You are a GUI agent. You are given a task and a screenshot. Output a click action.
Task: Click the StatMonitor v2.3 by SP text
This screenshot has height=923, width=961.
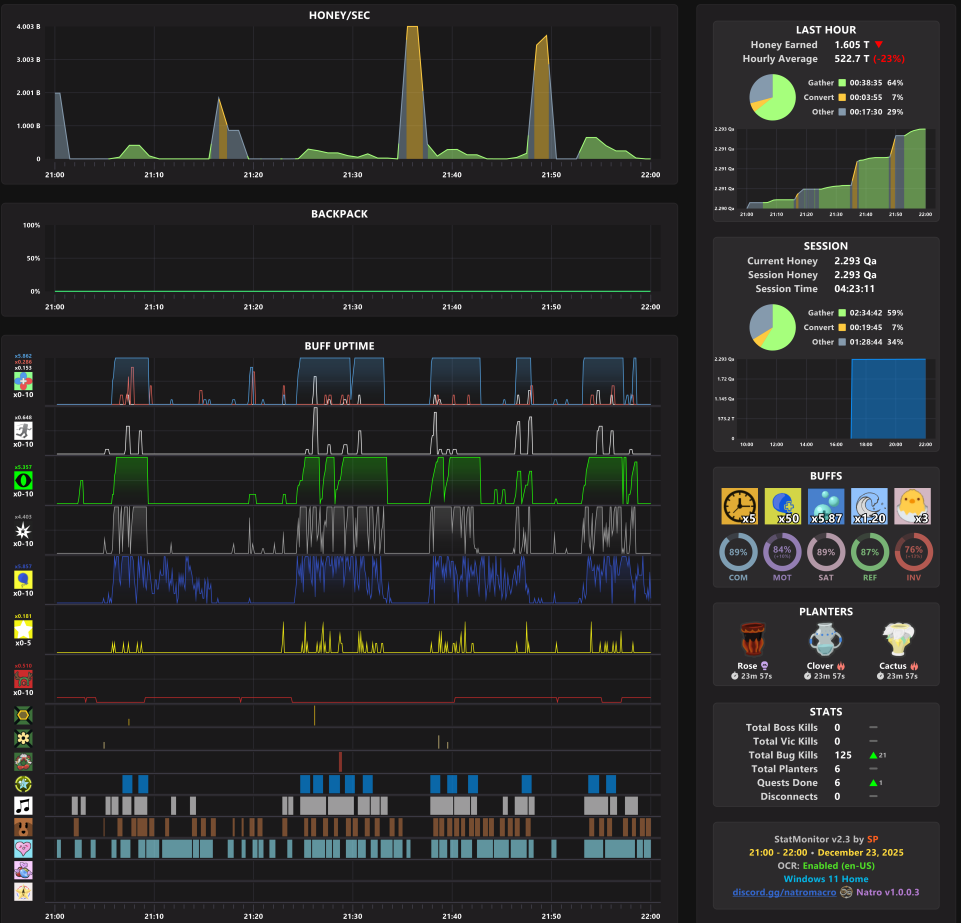pos(826,839)
